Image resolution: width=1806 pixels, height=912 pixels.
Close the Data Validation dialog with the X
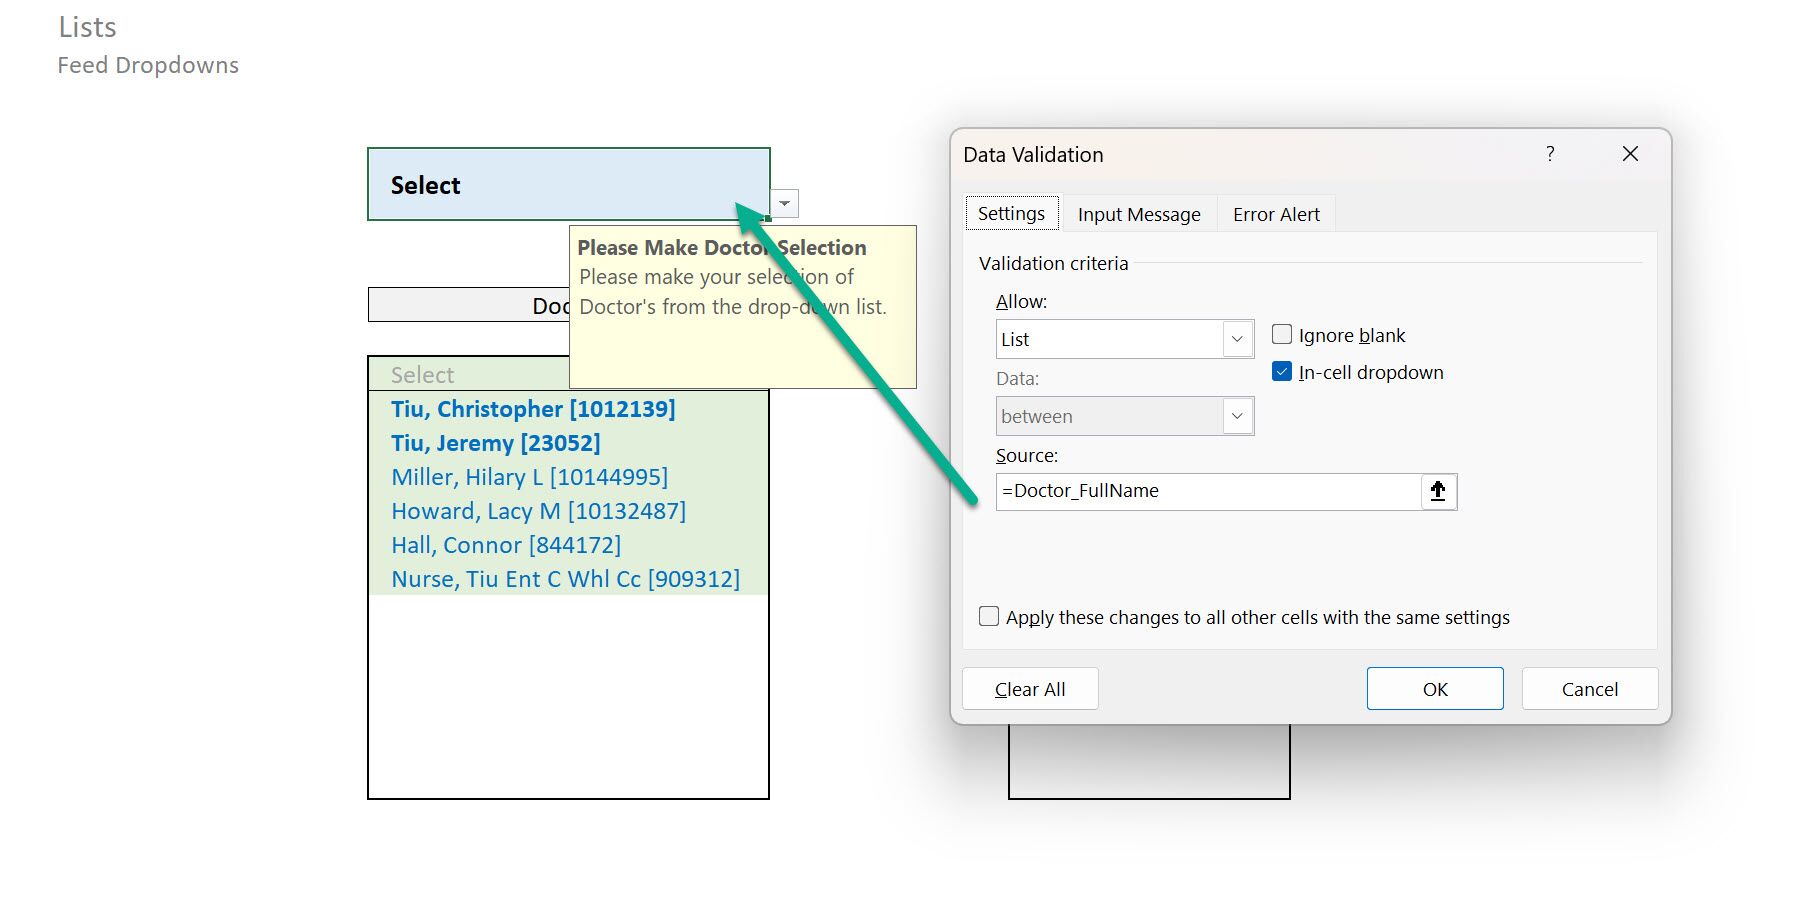(1630, 154)
